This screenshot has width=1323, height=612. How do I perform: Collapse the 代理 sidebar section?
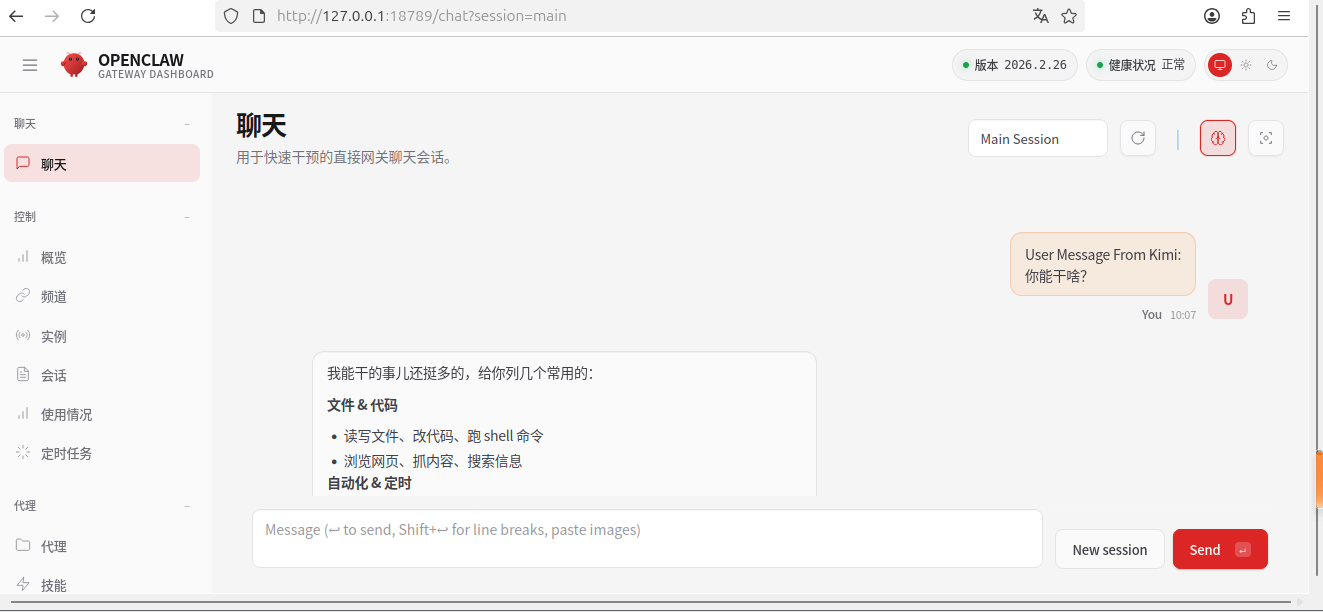(188, 506)
